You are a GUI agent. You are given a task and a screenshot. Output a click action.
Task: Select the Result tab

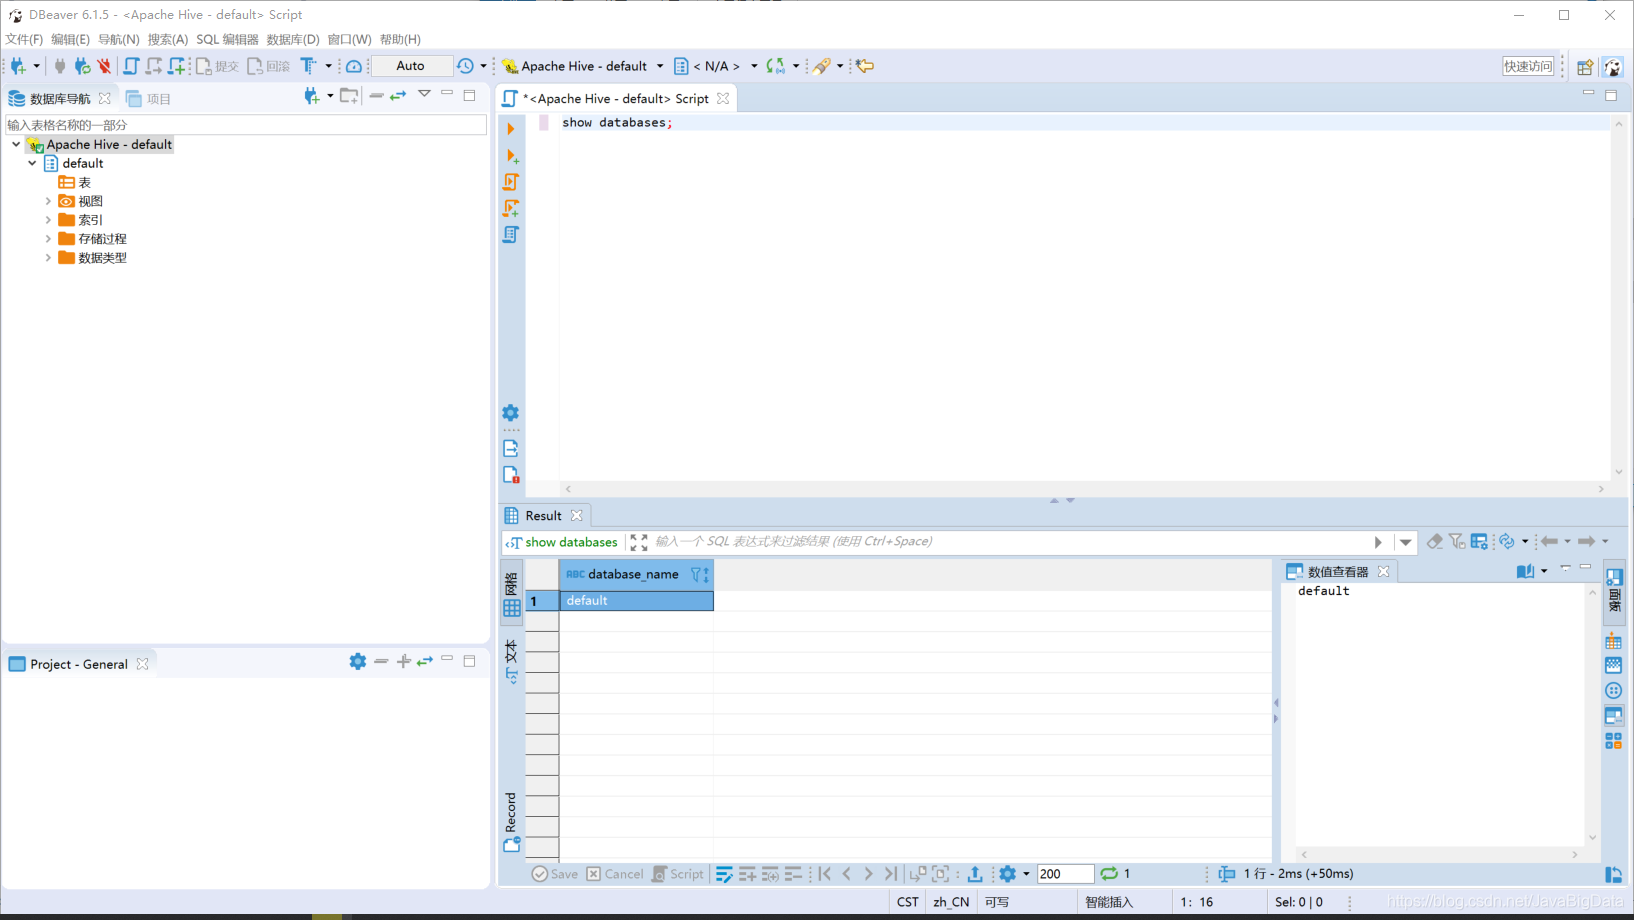point(544,516)
